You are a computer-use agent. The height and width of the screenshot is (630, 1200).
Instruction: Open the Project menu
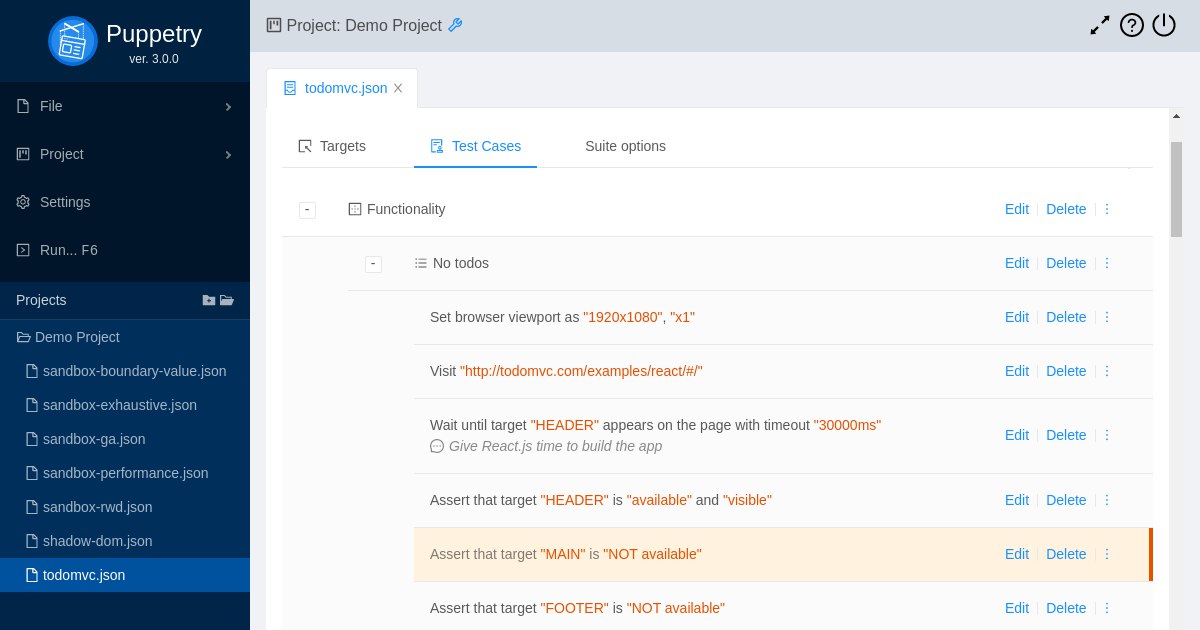pyautogui.click(x=125, y=154)
